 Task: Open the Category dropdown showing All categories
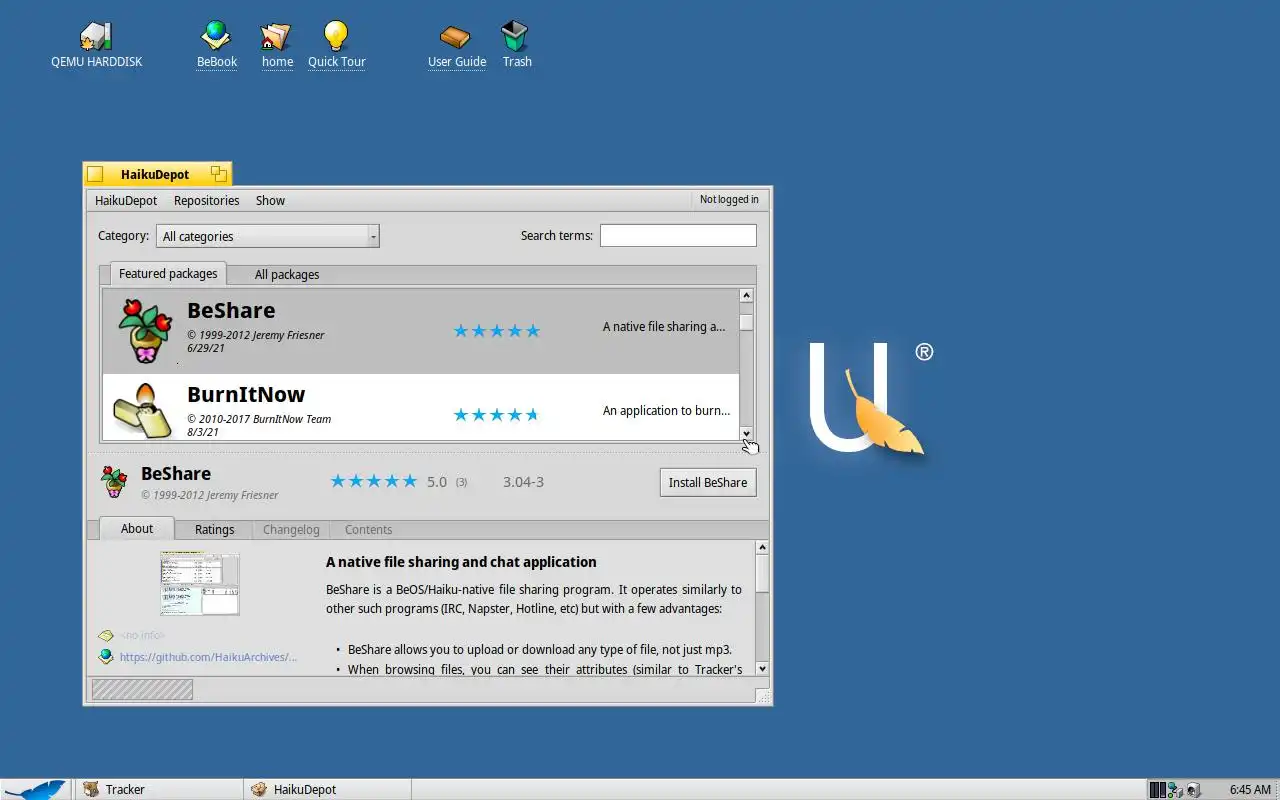tap(267, 236)
